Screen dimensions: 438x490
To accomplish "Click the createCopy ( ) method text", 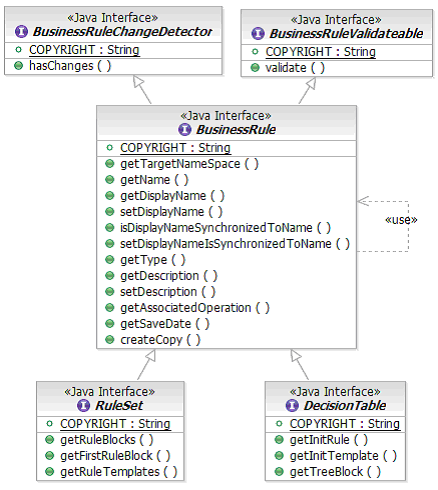I will 160,340.
